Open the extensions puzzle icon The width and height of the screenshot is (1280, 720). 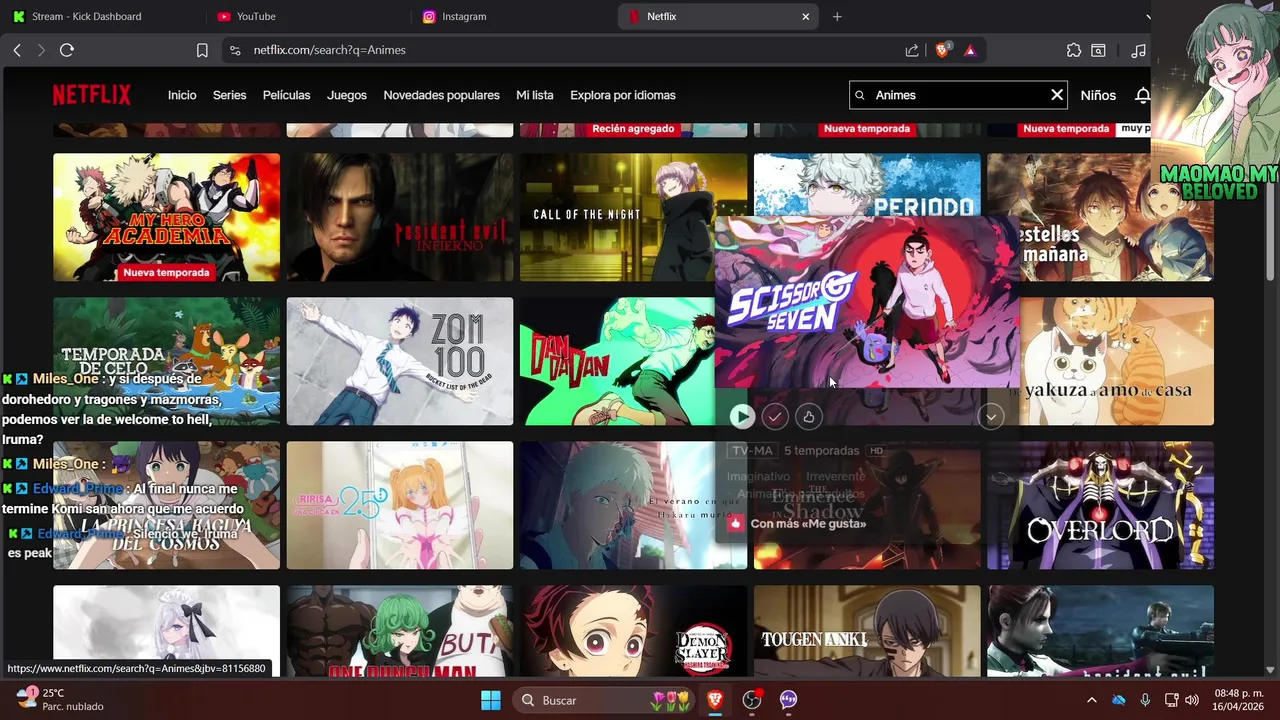[x=1074, y=50]
